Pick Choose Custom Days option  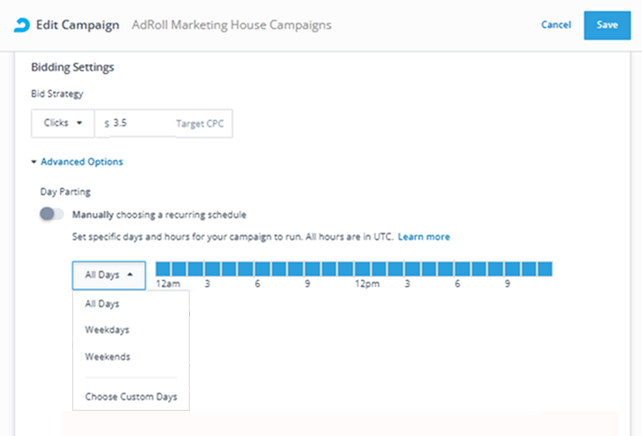click(131, 397)
